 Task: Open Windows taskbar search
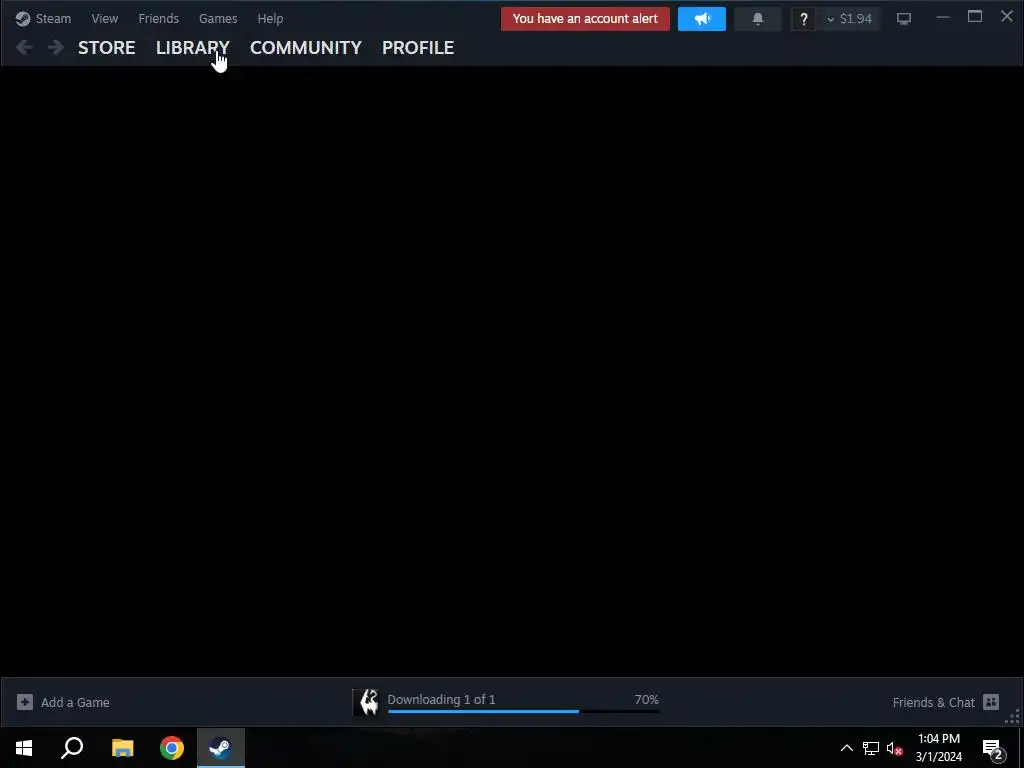pos(72,748)
